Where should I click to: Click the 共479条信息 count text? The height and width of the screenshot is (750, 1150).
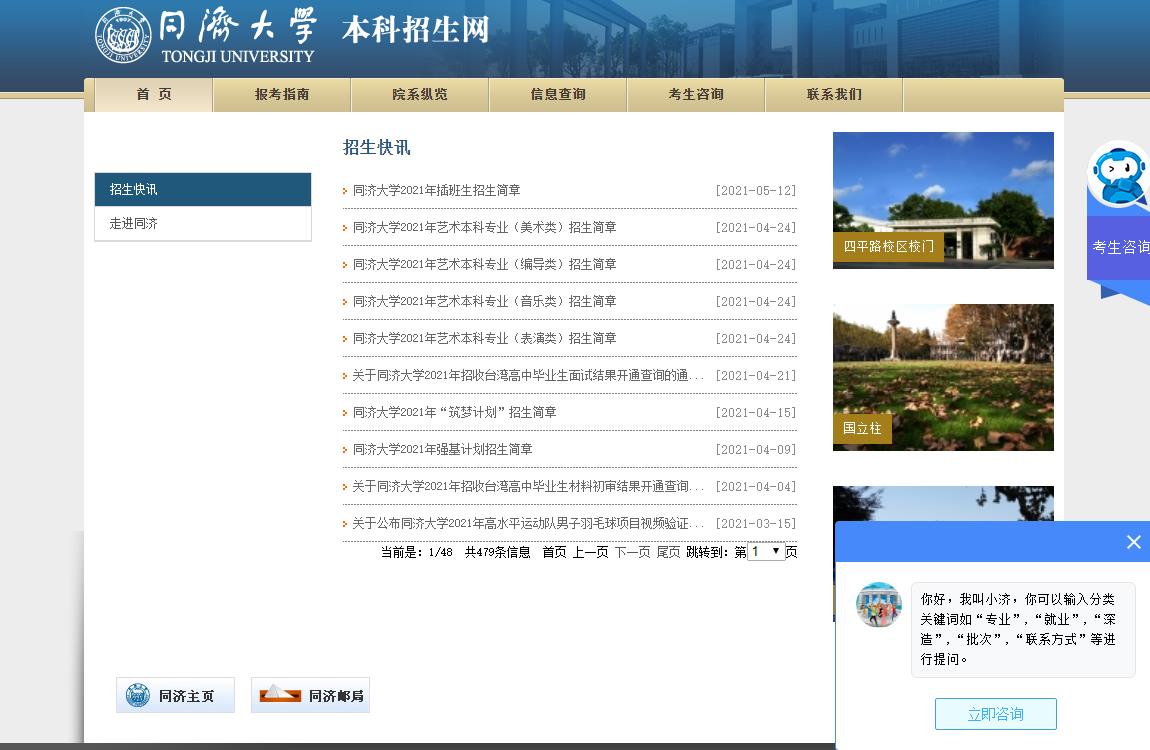click(x=497, y=552)
